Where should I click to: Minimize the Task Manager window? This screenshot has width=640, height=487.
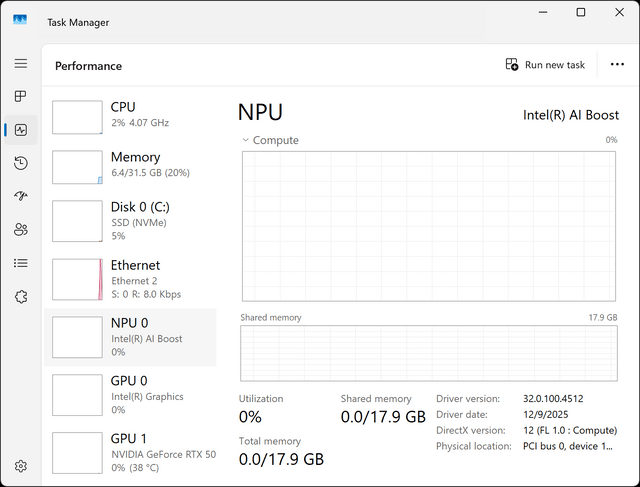(543, 12)
